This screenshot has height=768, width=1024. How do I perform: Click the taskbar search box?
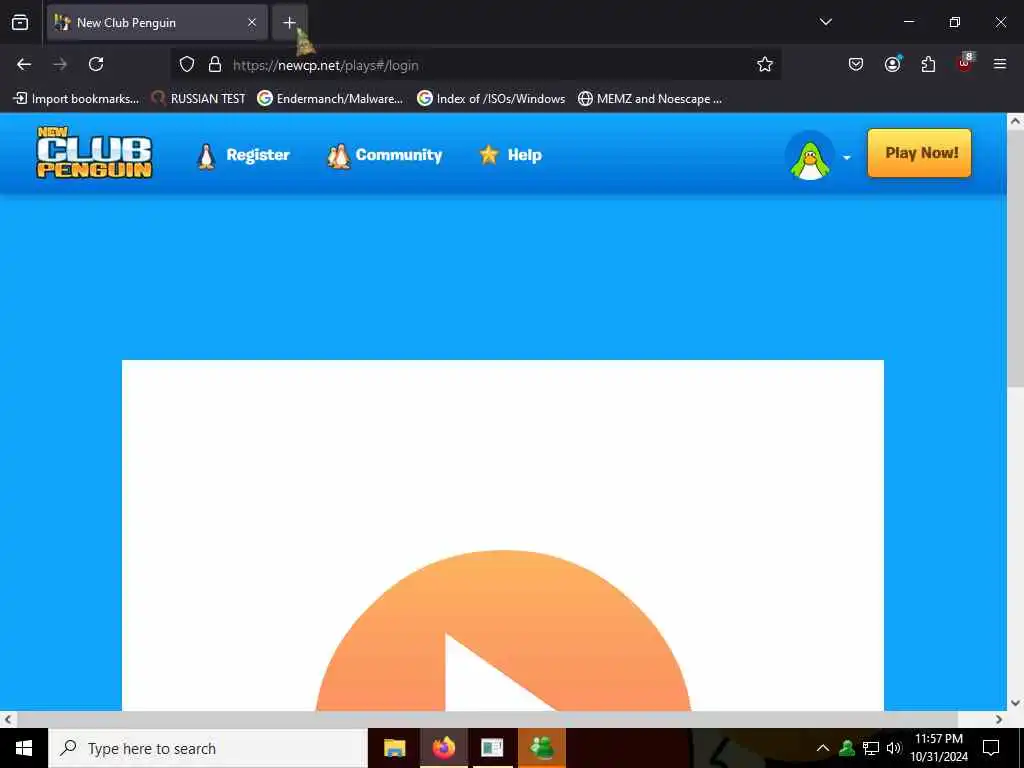(208, 748)
